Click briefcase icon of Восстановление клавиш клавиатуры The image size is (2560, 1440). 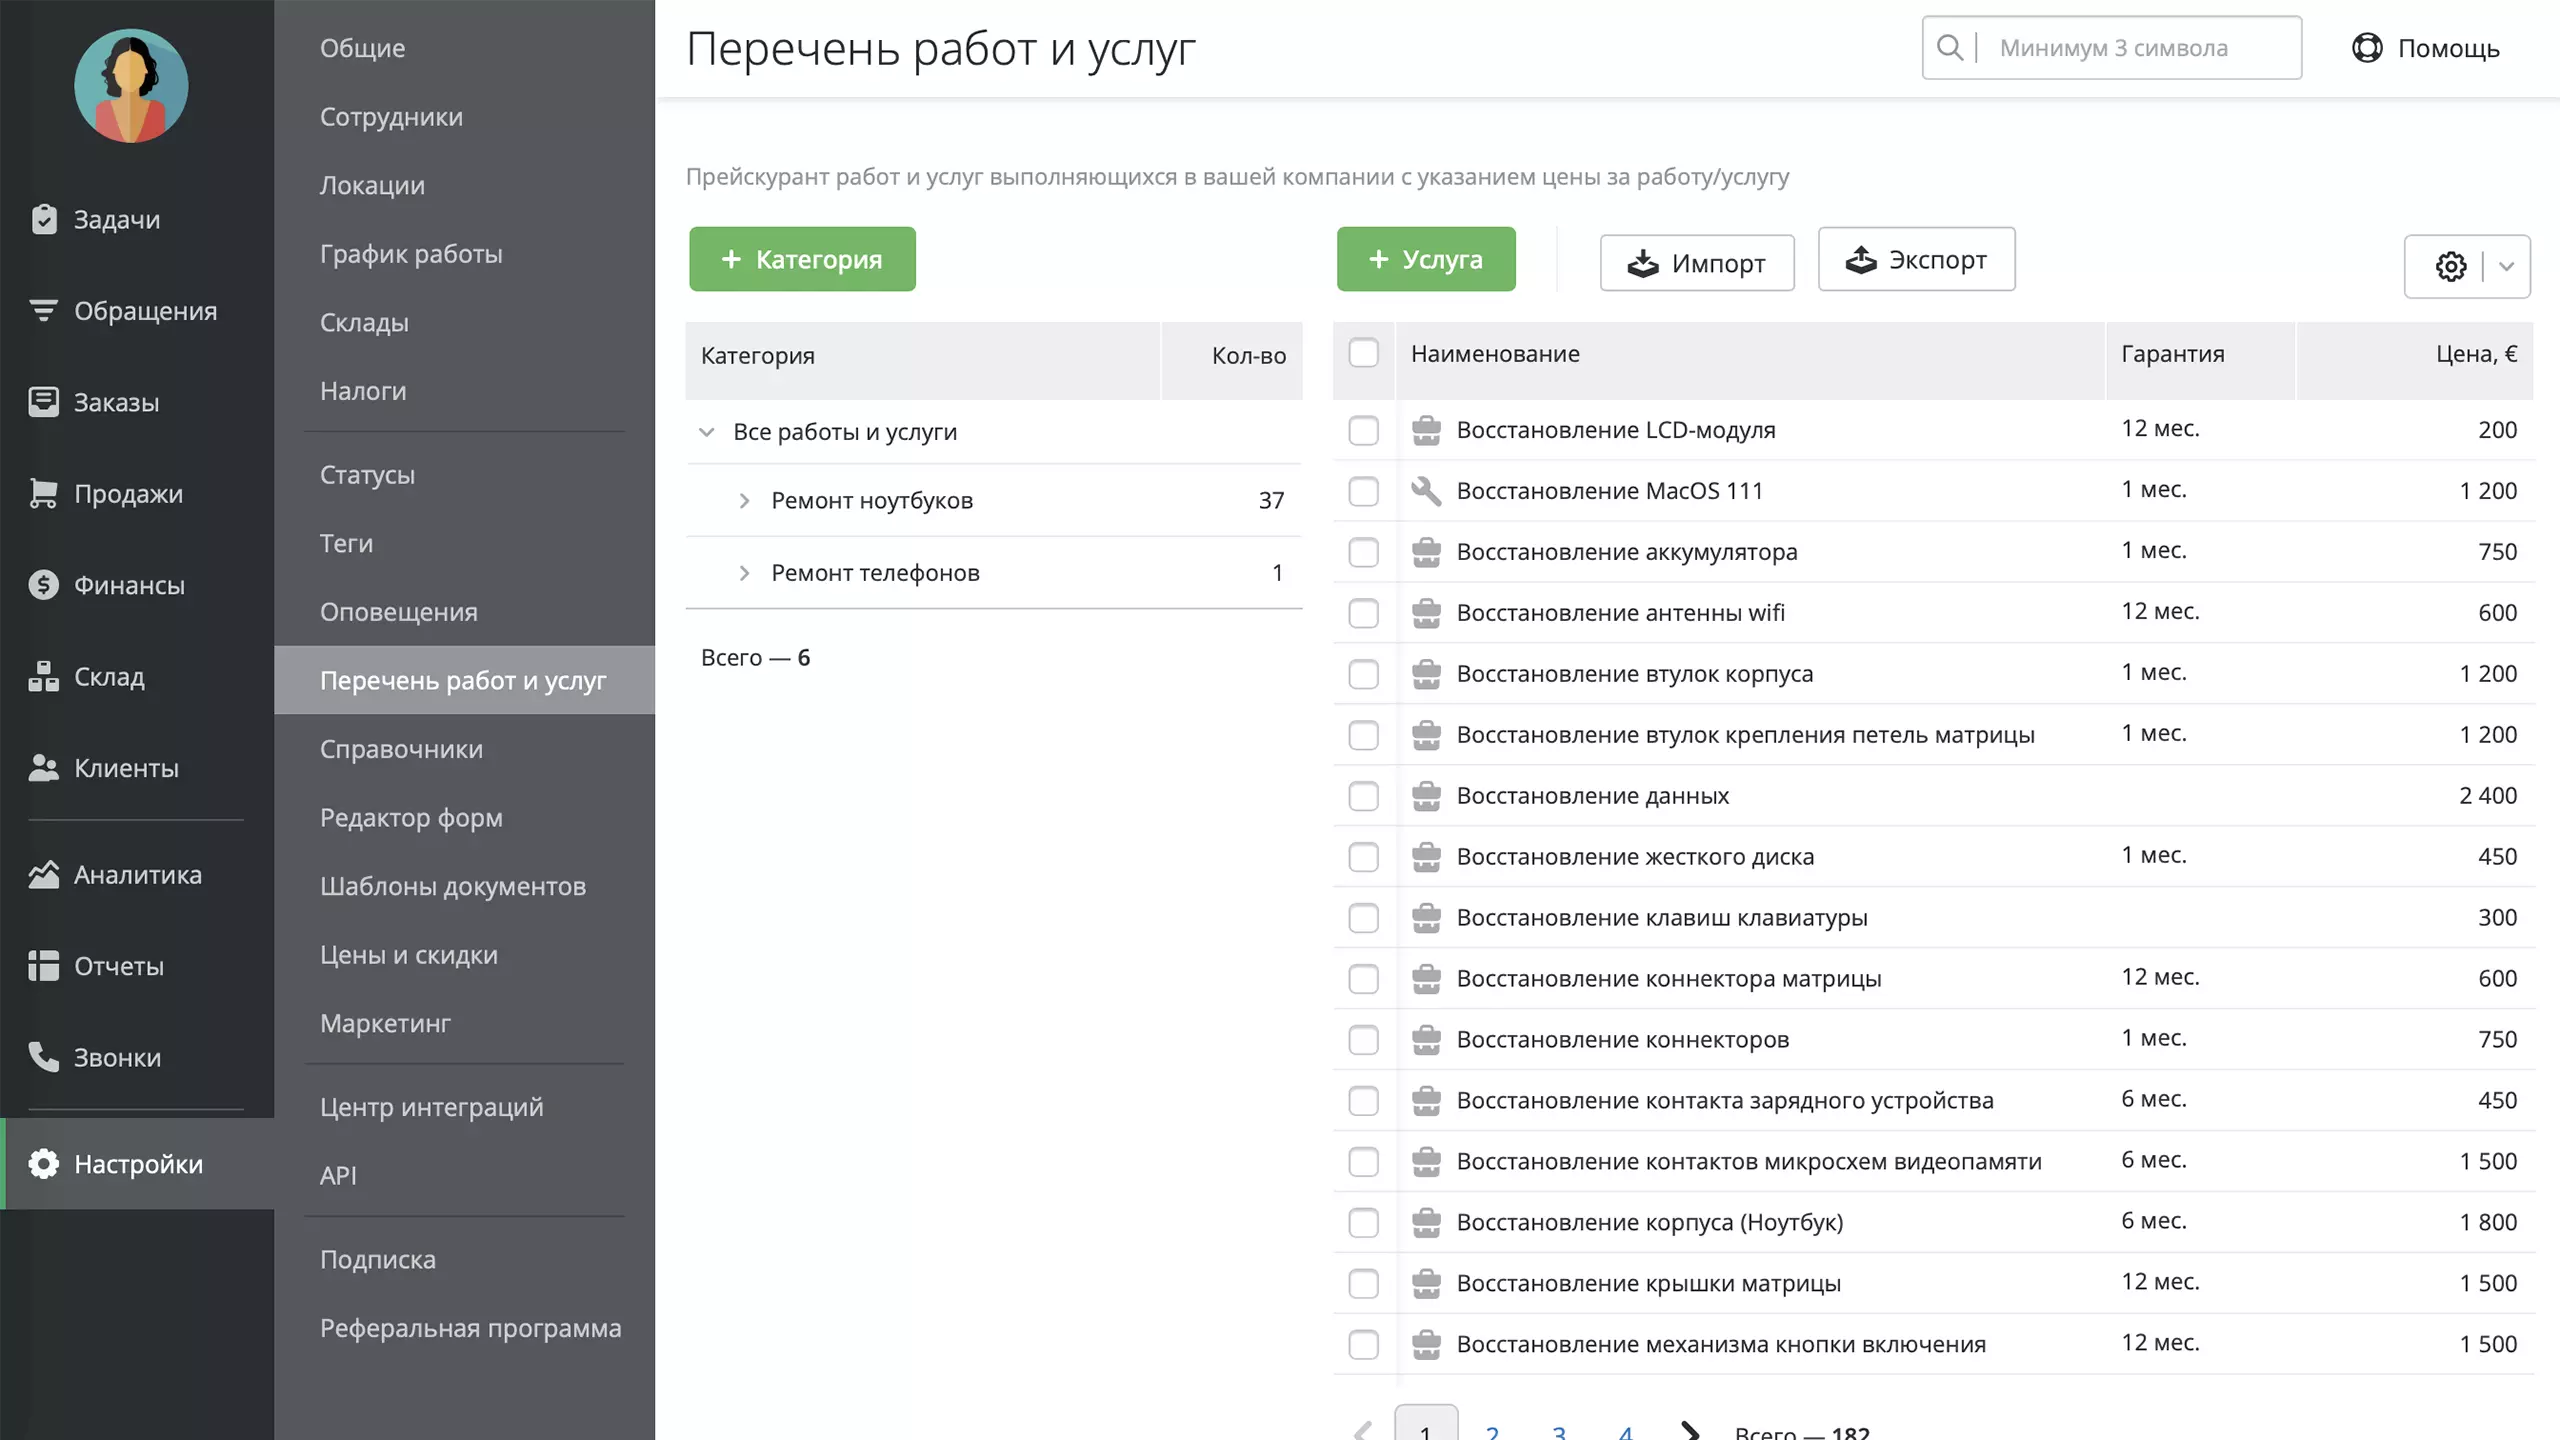point(1426,918)
